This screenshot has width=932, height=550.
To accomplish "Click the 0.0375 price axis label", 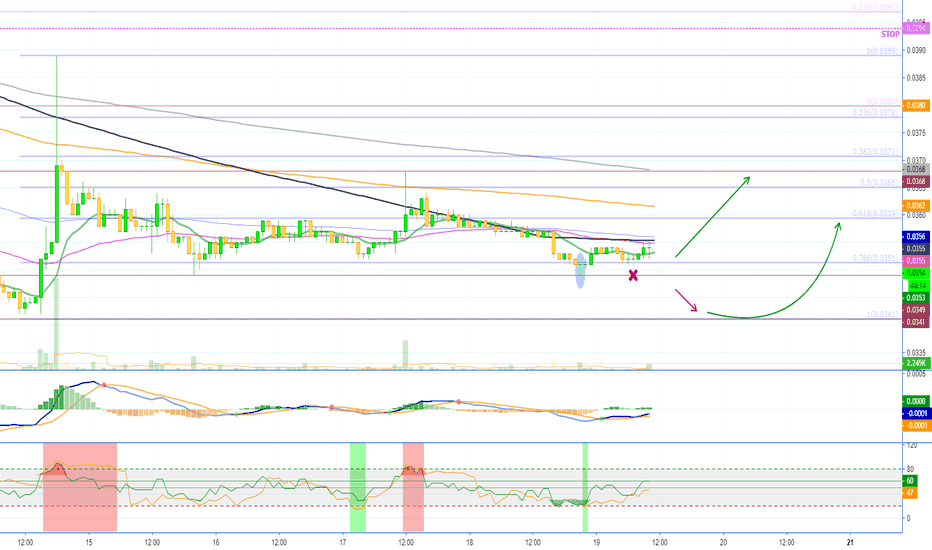I will coord(917,133).
